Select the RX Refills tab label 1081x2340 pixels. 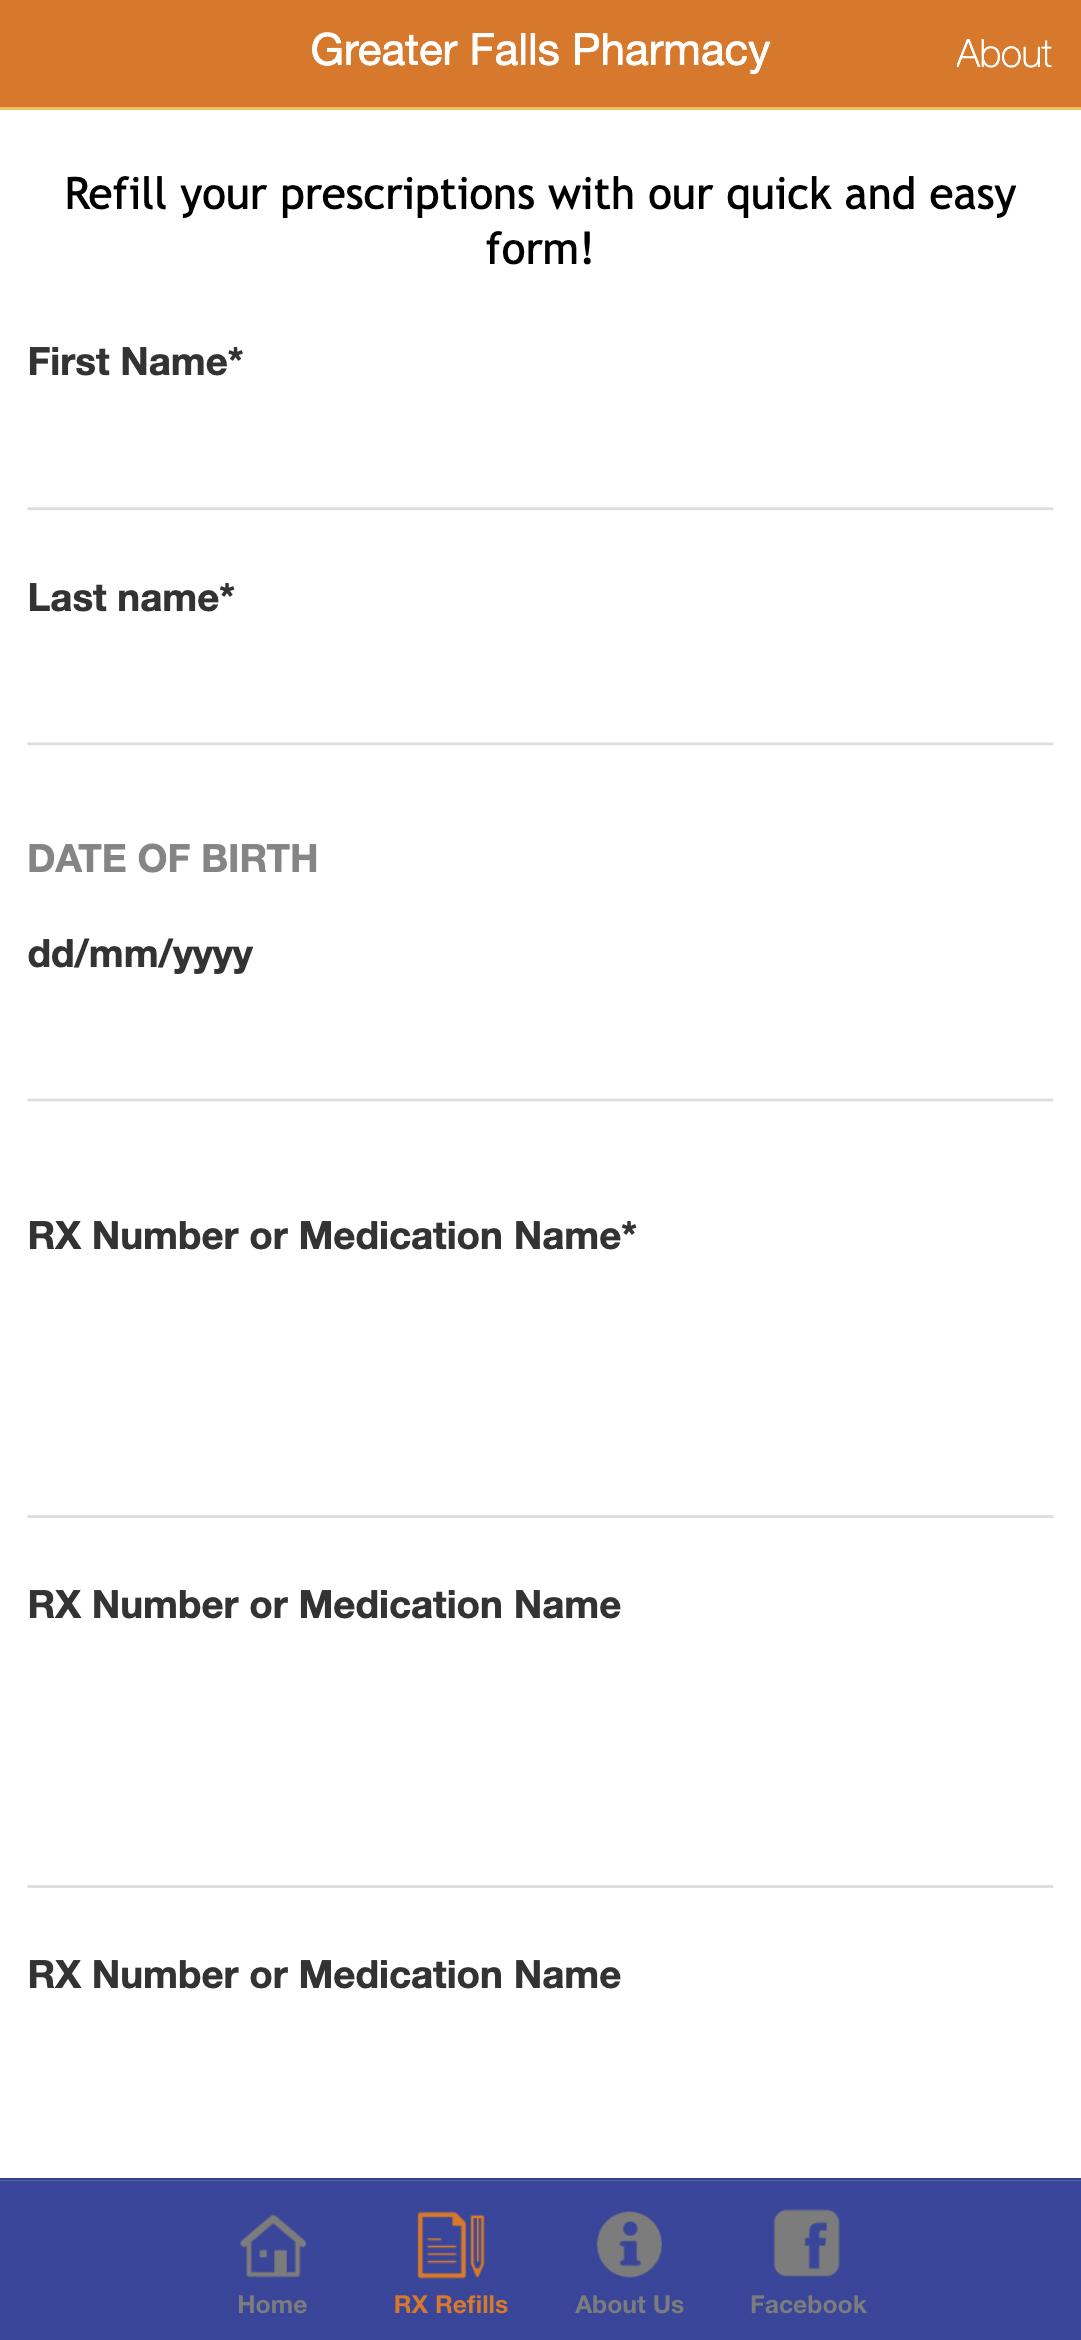[451, 2304]
